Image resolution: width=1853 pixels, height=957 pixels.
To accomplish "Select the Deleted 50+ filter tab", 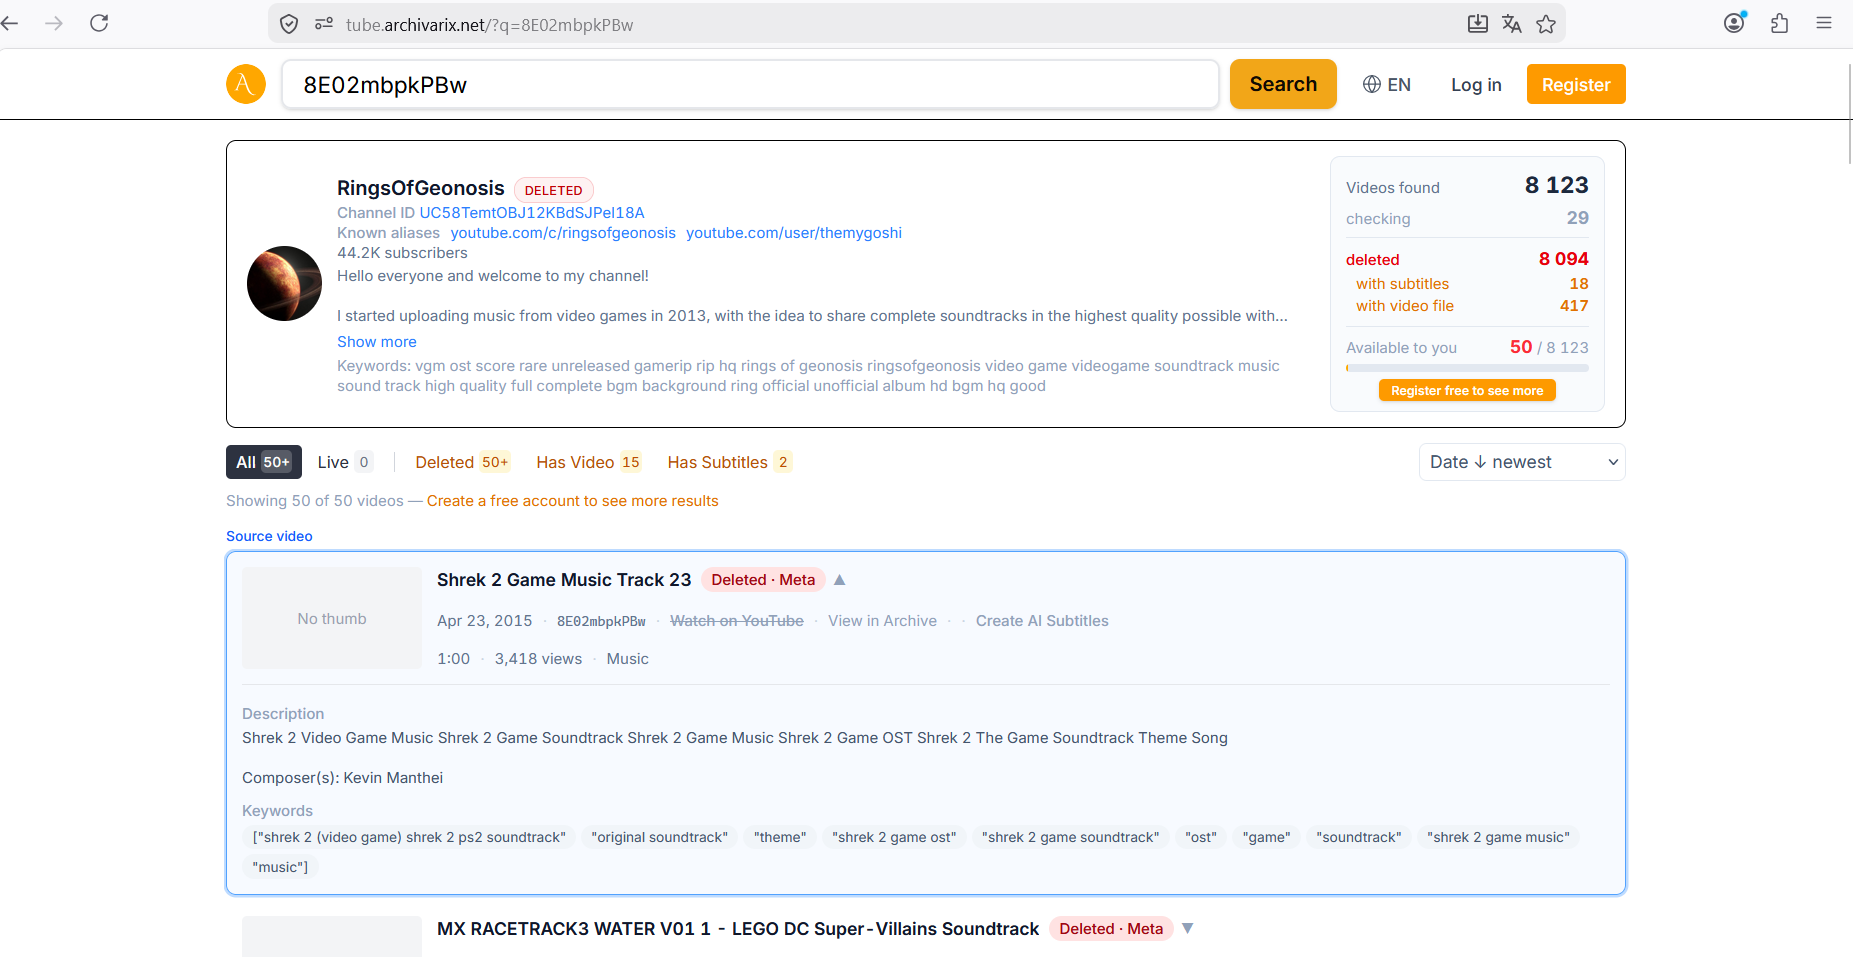I will pyautogui.click(x=462, y=462).
